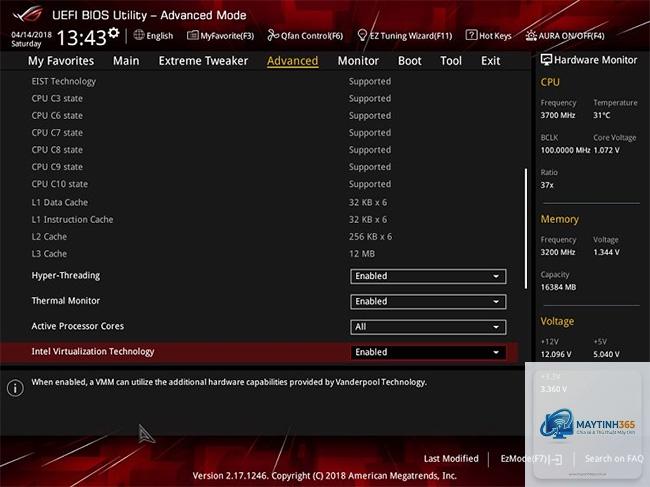
Task: Click Search on FAQ link
Action: (614, 458)
